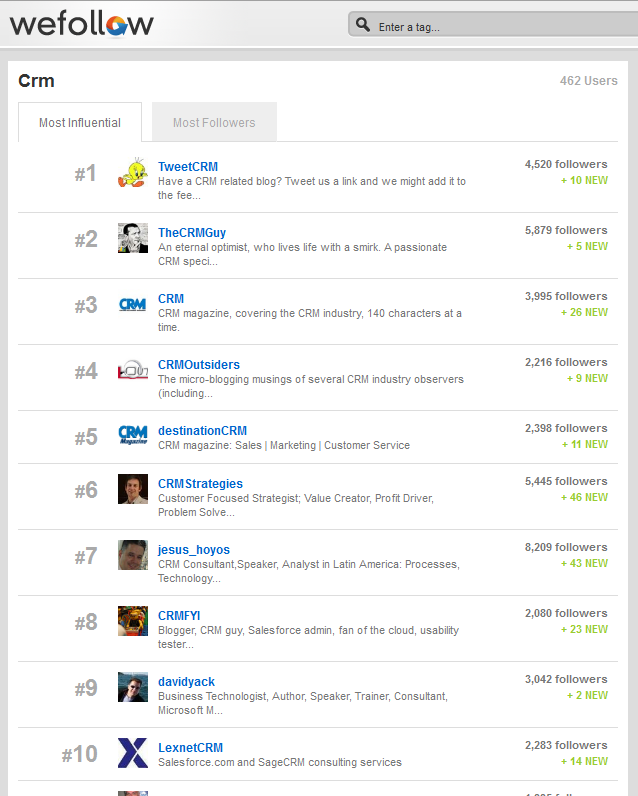The width and height of the screenshot is (638, 796).
Task: Click the CRMStrategies profile photo
Action: pos(133,489)
